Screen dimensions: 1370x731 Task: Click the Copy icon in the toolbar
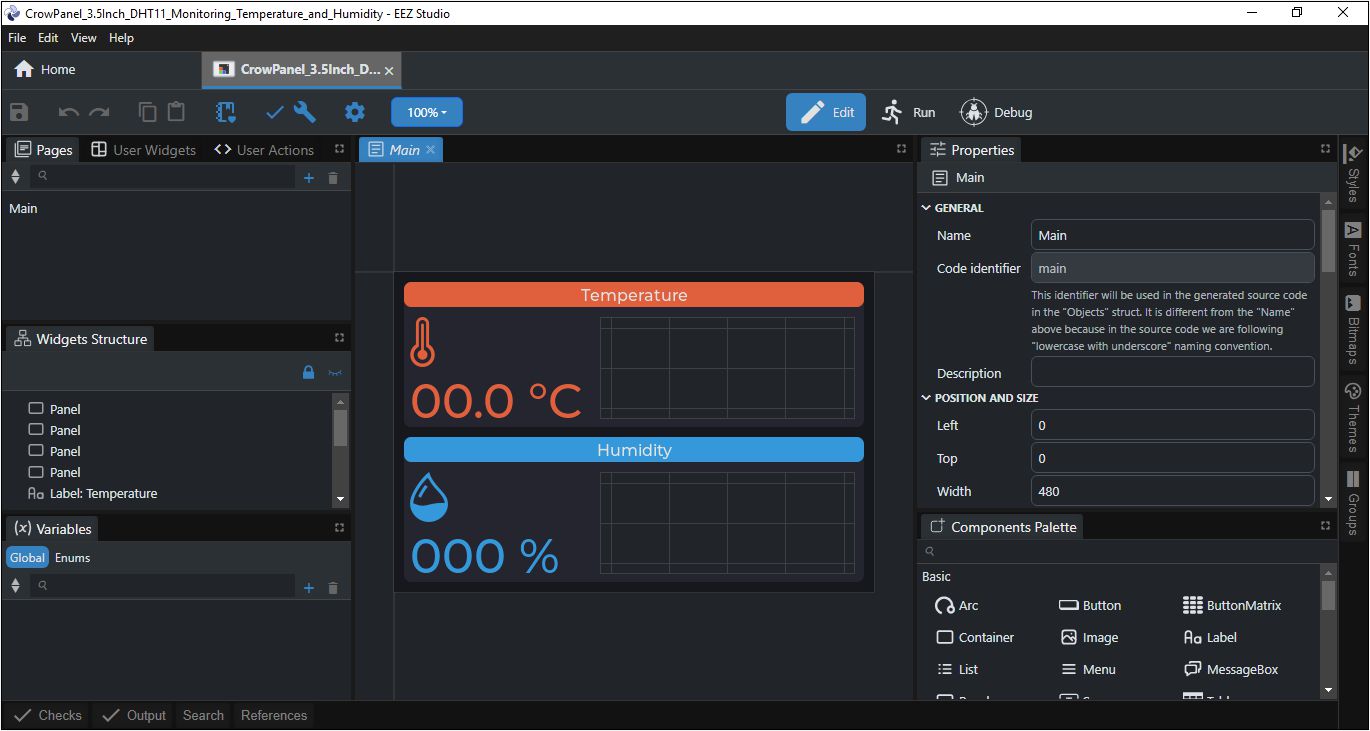click(147, 112)
